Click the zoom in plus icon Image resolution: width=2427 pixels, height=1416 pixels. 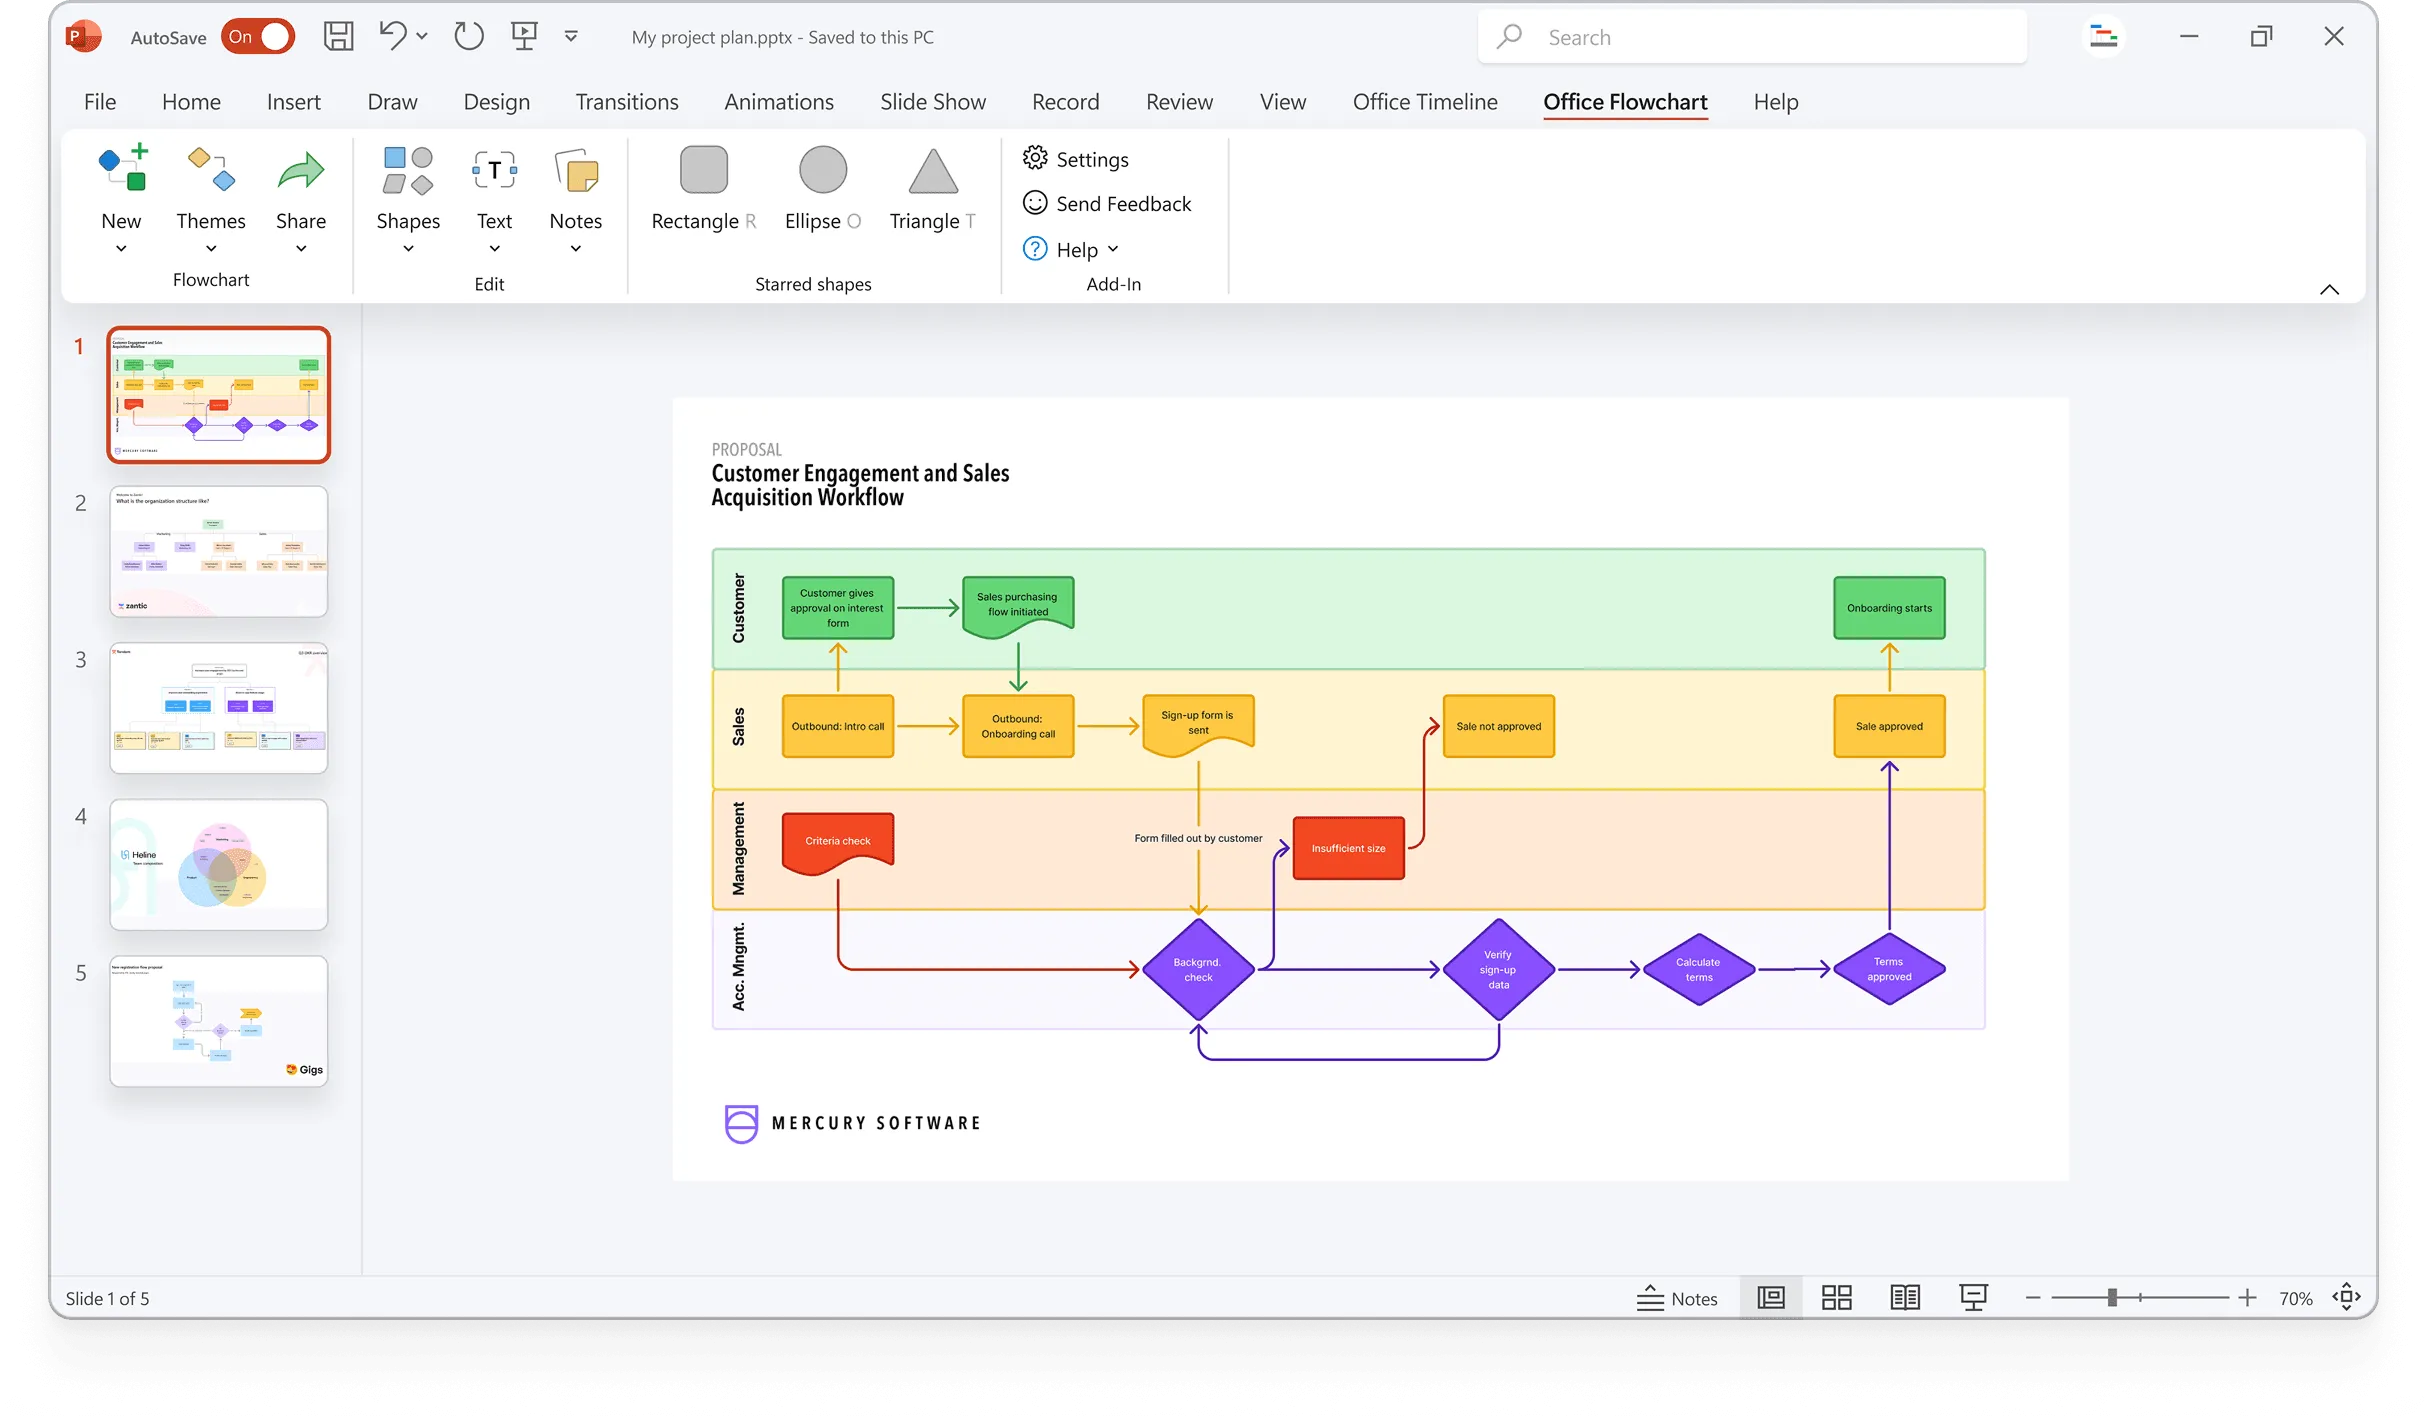pos(2247,1298)
